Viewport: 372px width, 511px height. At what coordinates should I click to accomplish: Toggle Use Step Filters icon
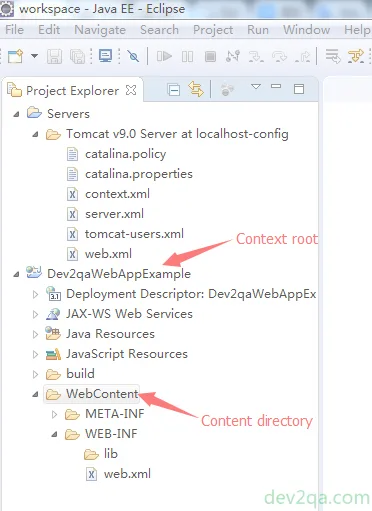click(x=356, y=56)
